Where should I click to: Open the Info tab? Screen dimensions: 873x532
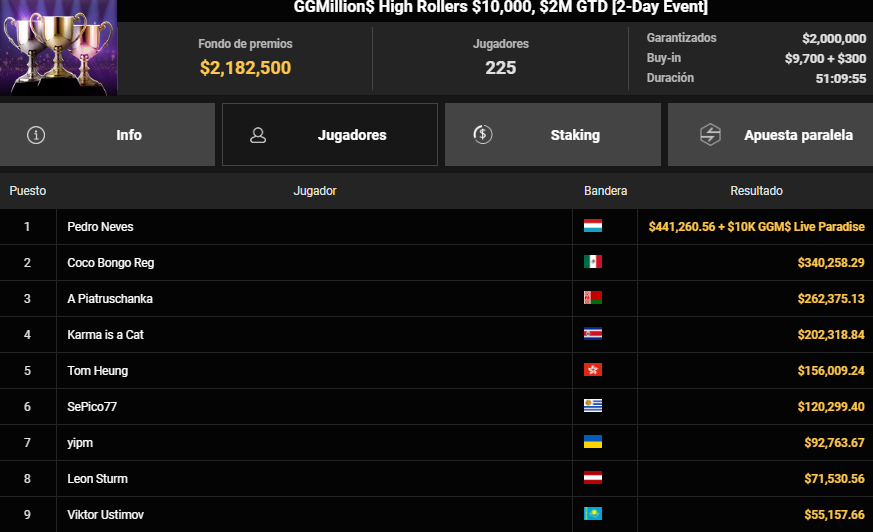(107, 135)
